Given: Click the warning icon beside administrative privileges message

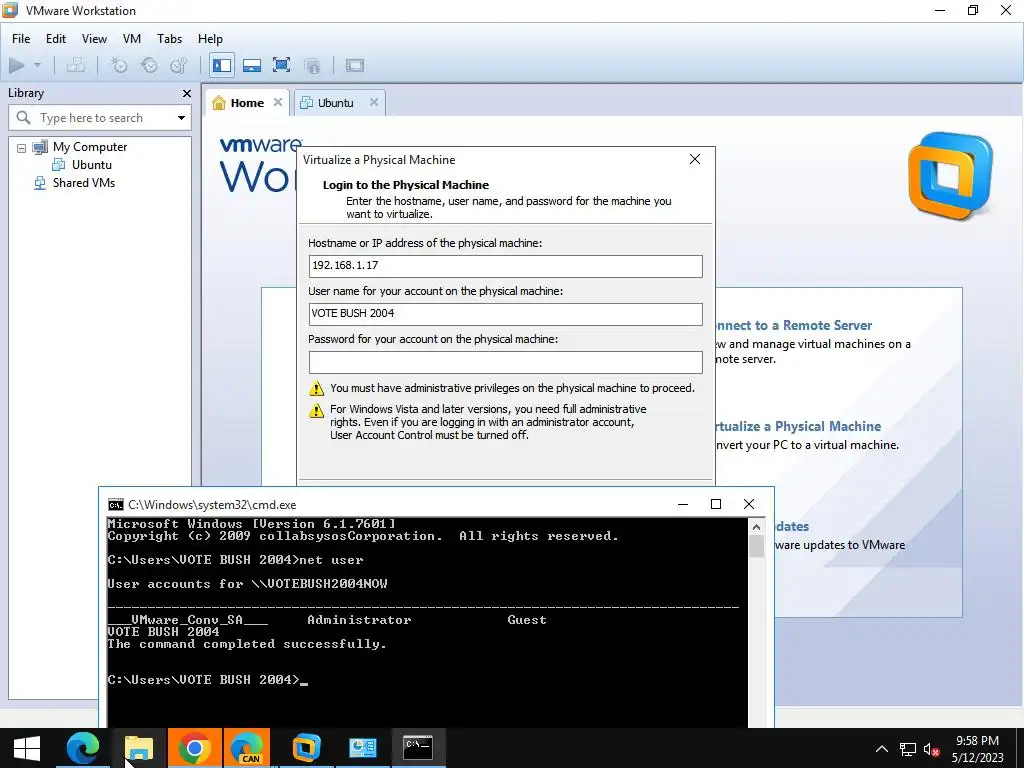Looking at the screenshot, I should (316, 389).
